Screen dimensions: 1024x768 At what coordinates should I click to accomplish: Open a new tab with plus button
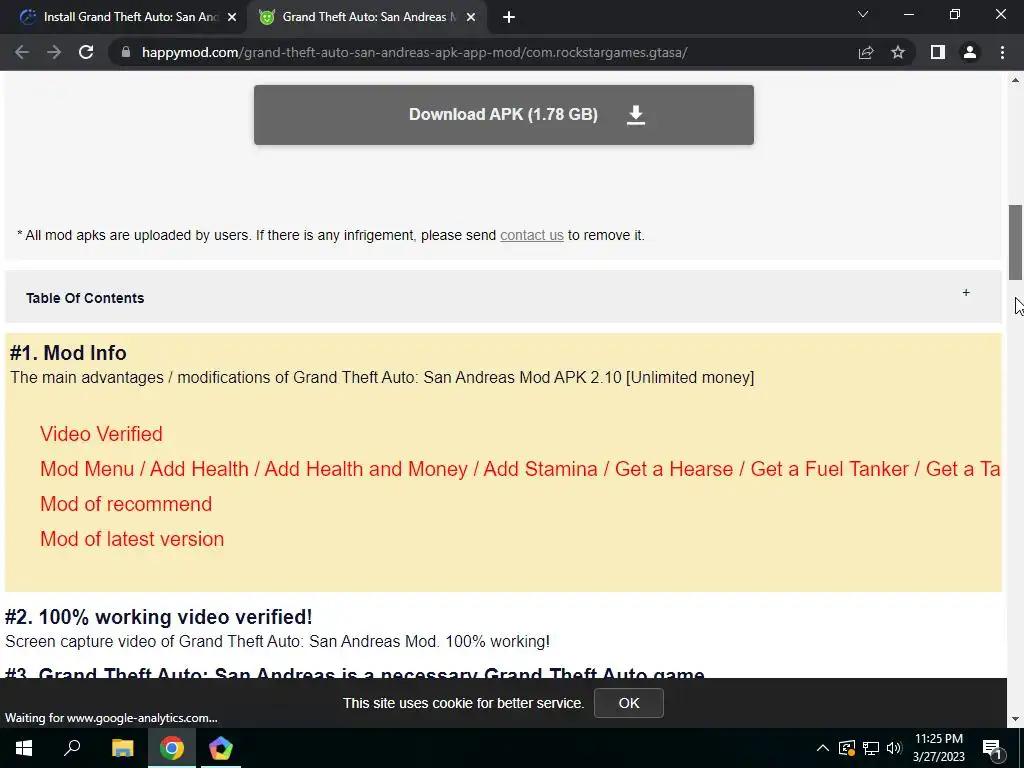[x=509, y=18]
